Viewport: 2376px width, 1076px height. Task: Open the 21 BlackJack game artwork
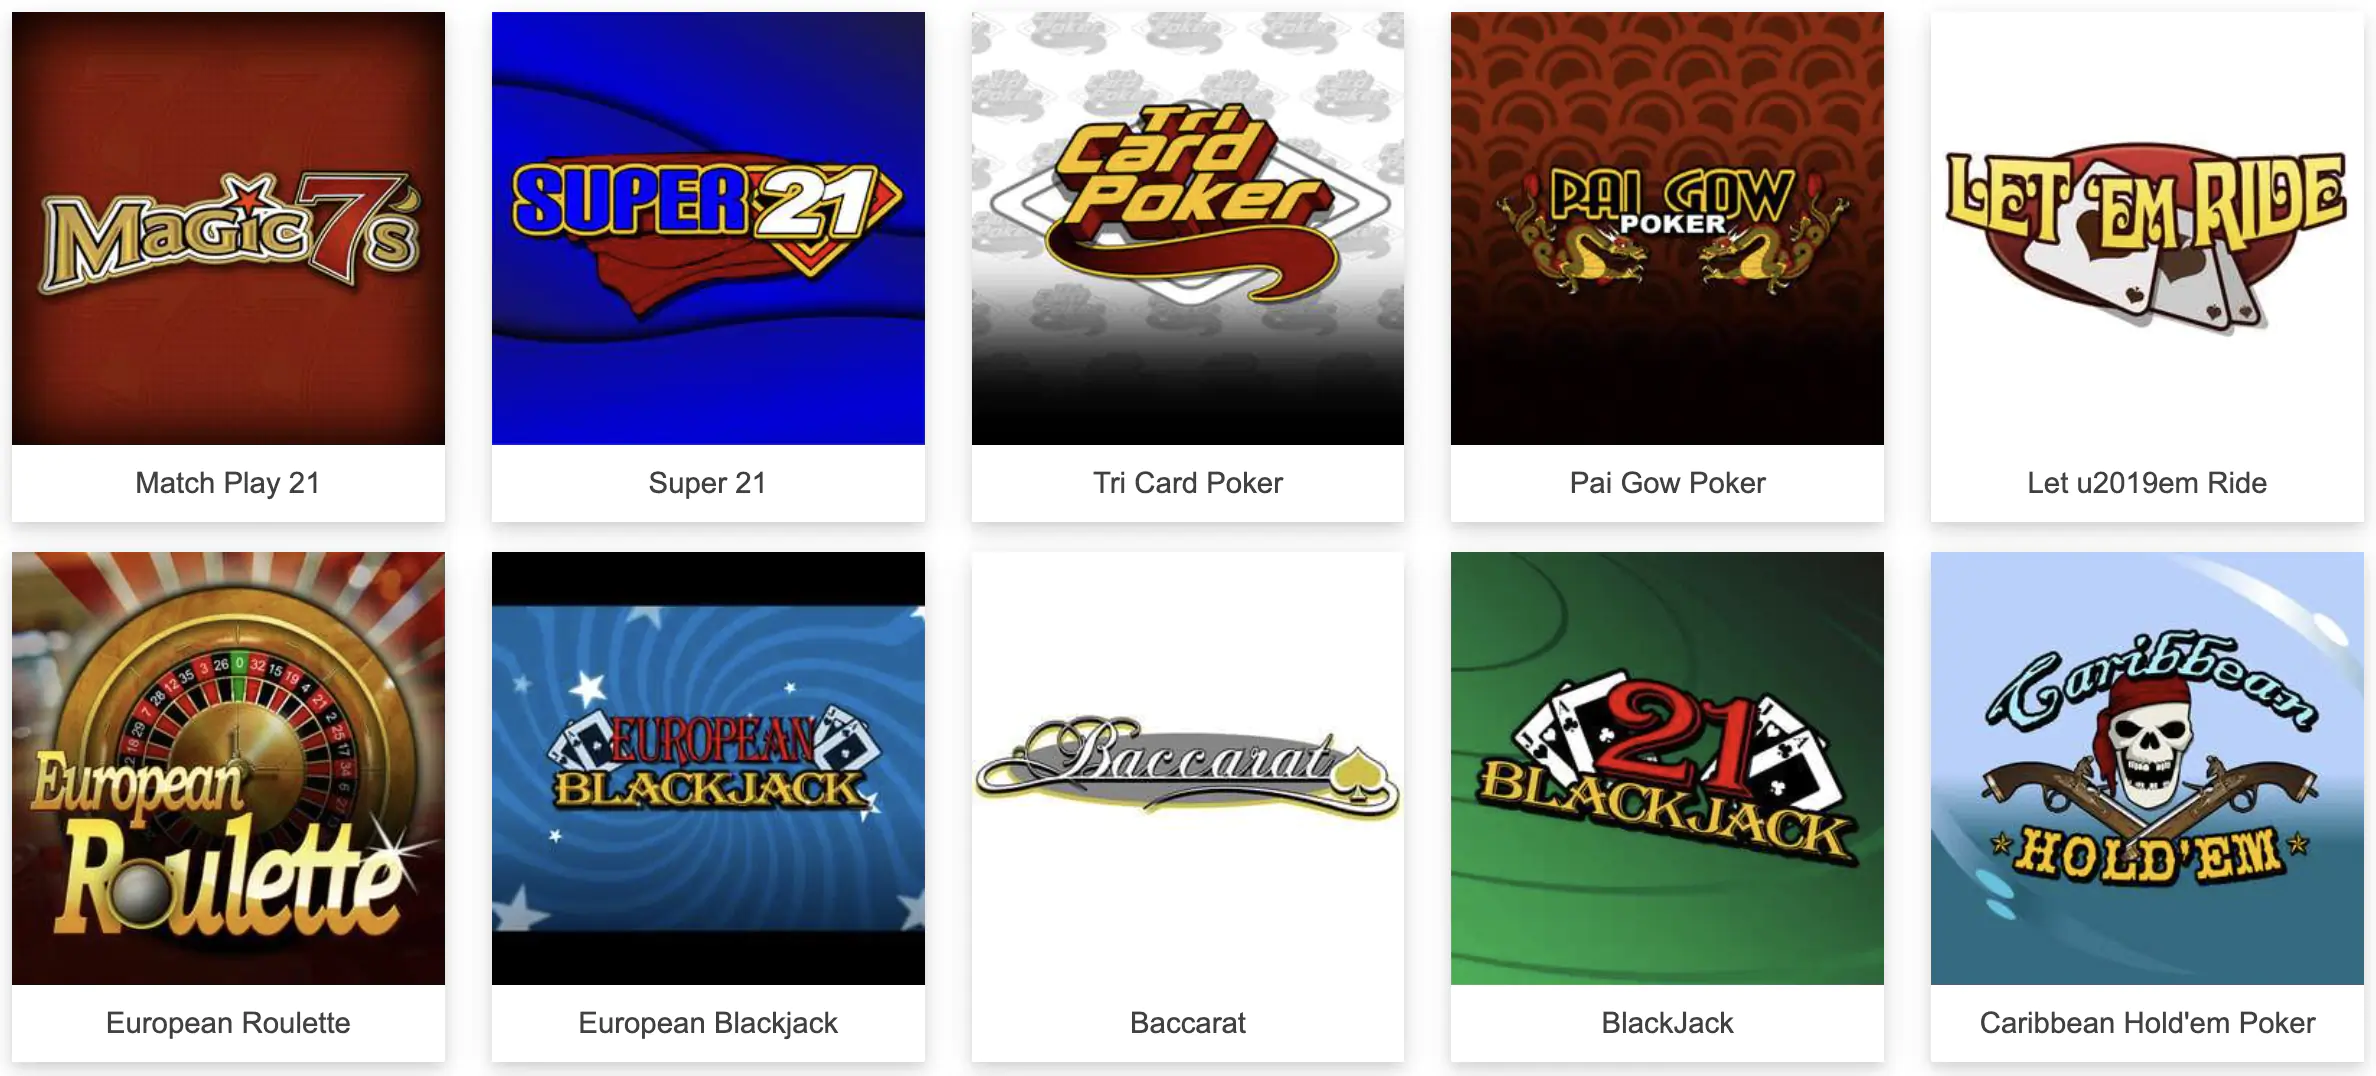[1667, 768]
